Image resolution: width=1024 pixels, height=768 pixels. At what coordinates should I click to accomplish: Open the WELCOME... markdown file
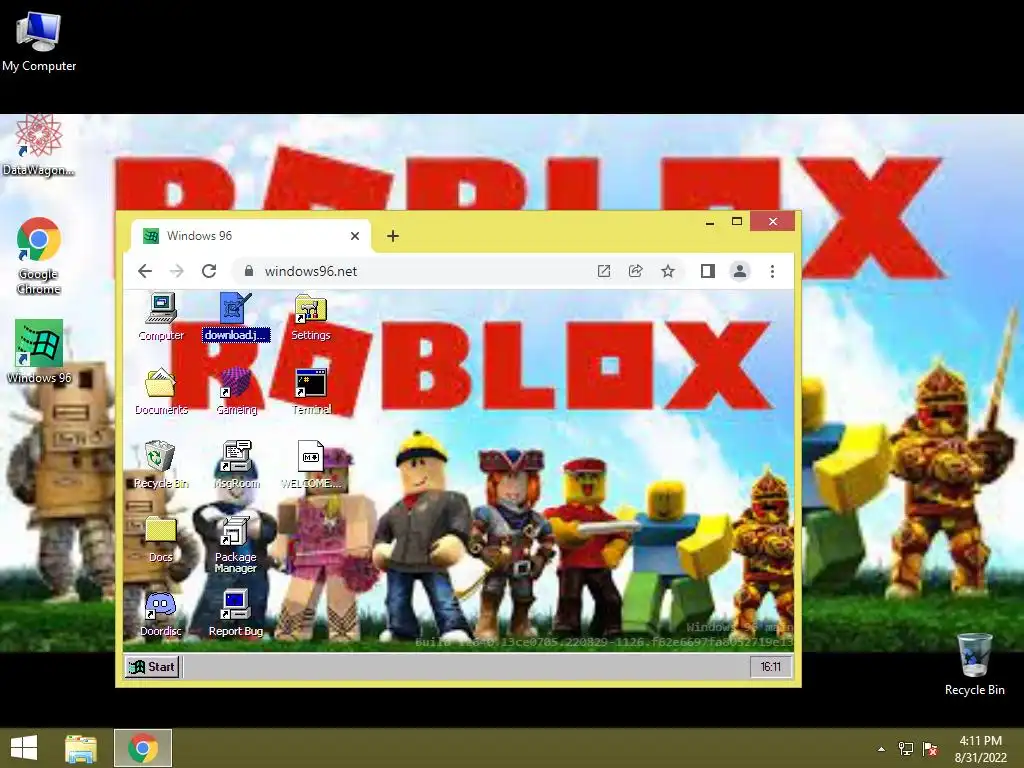(311, 465)
